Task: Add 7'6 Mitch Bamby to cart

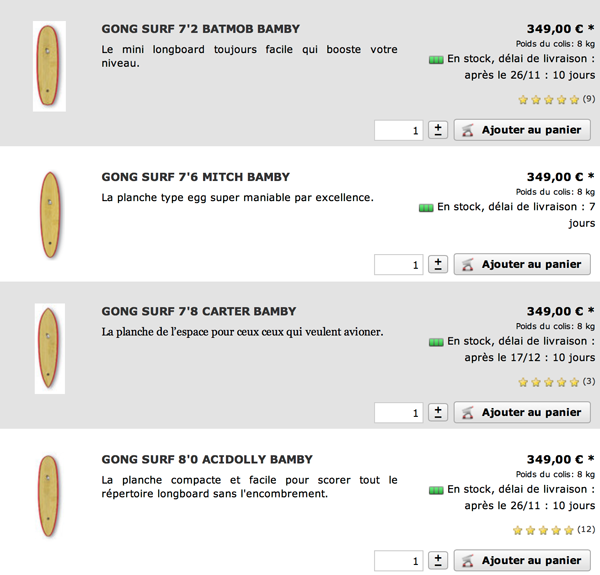Action: pos(522,264)
